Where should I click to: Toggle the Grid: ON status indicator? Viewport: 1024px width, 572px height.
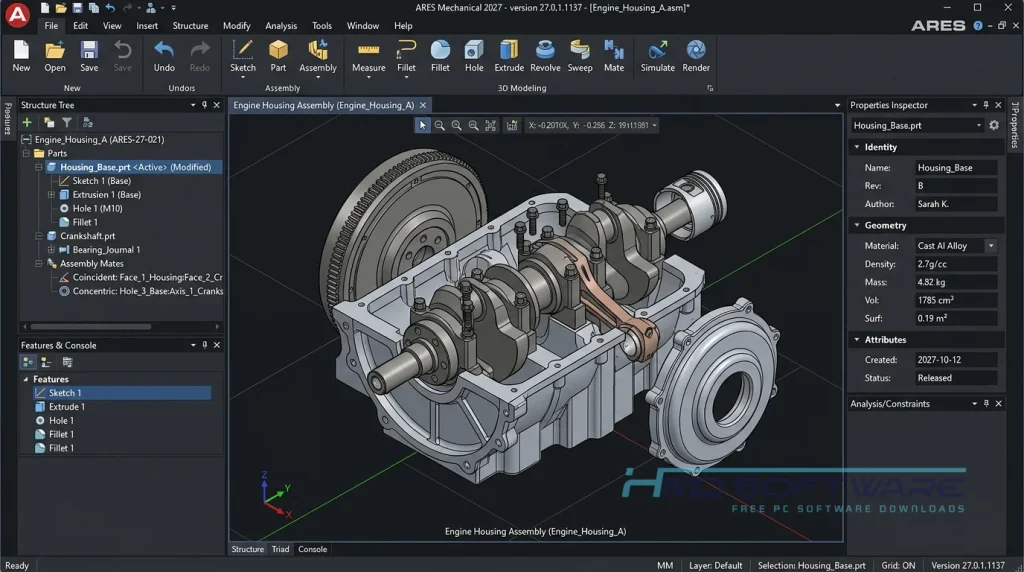tap(898, 565)
